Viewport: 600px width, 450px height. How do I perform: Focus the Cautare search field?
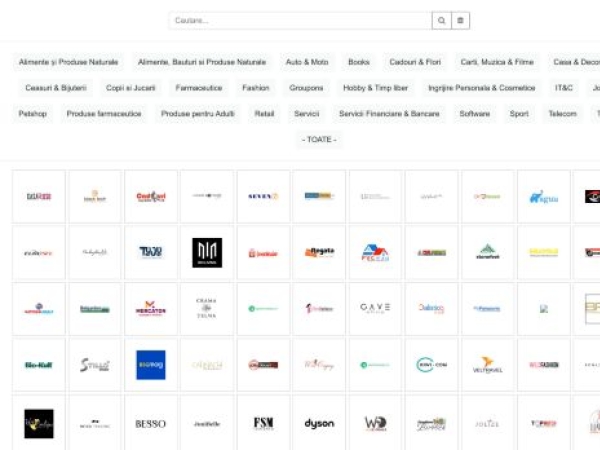pos(300,21)
